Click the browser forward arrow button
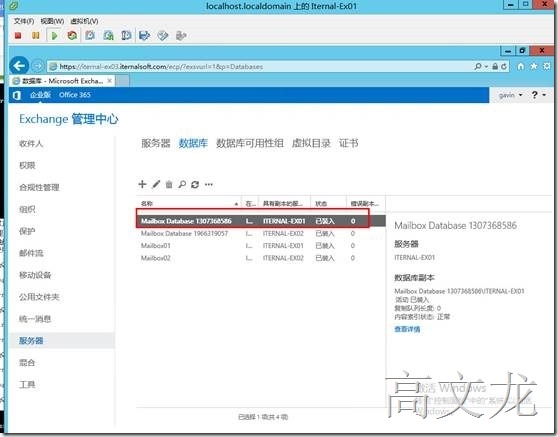The image size is (558, 437). [37, 66]
